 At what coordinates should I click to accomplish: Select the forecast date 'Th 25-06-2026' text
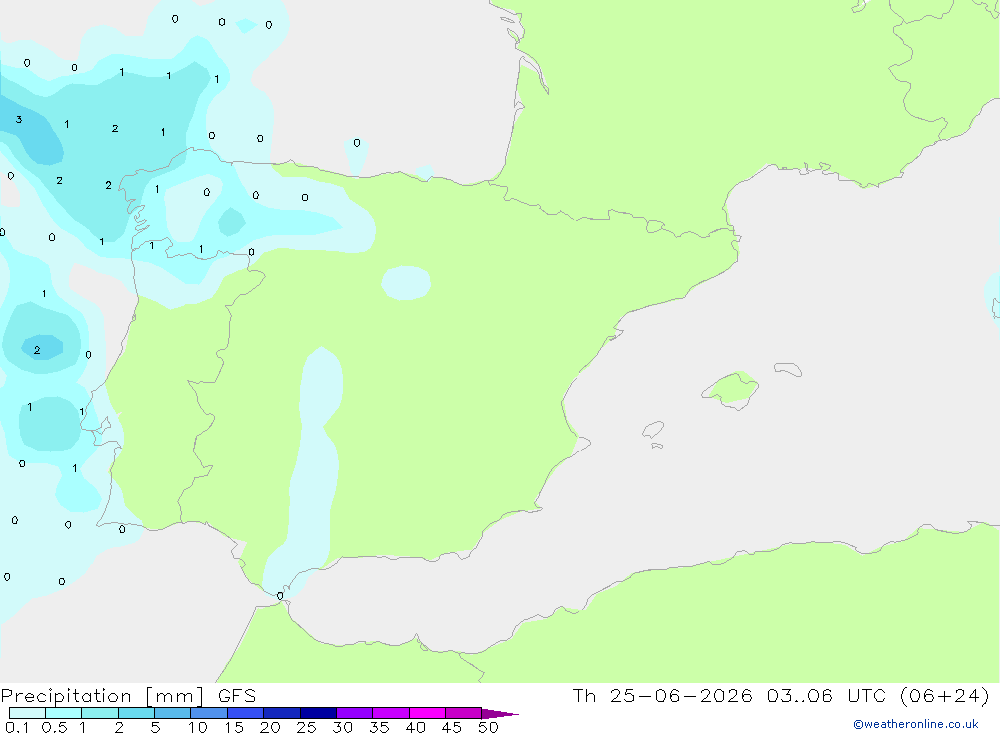click(x=662, y=695)
